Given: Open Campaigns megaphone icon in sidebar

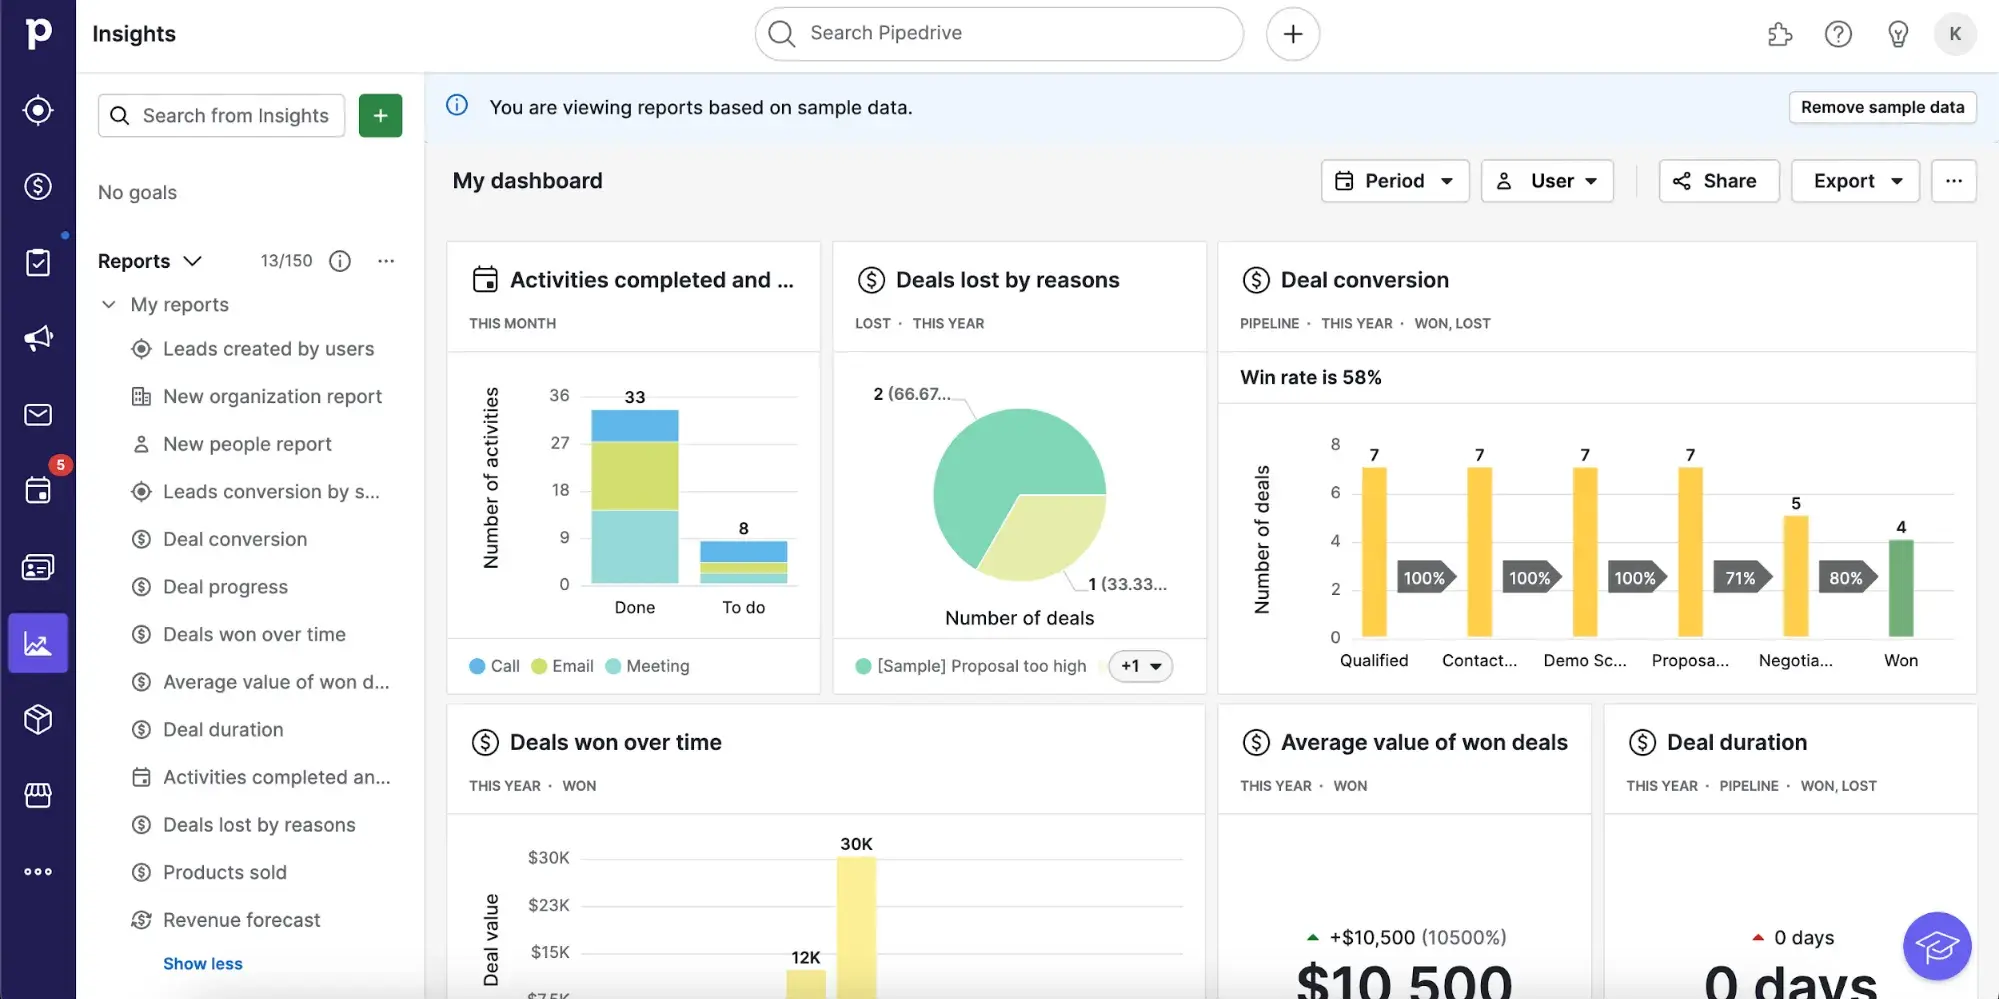Looking at the screenshot, I should (38, 338).
